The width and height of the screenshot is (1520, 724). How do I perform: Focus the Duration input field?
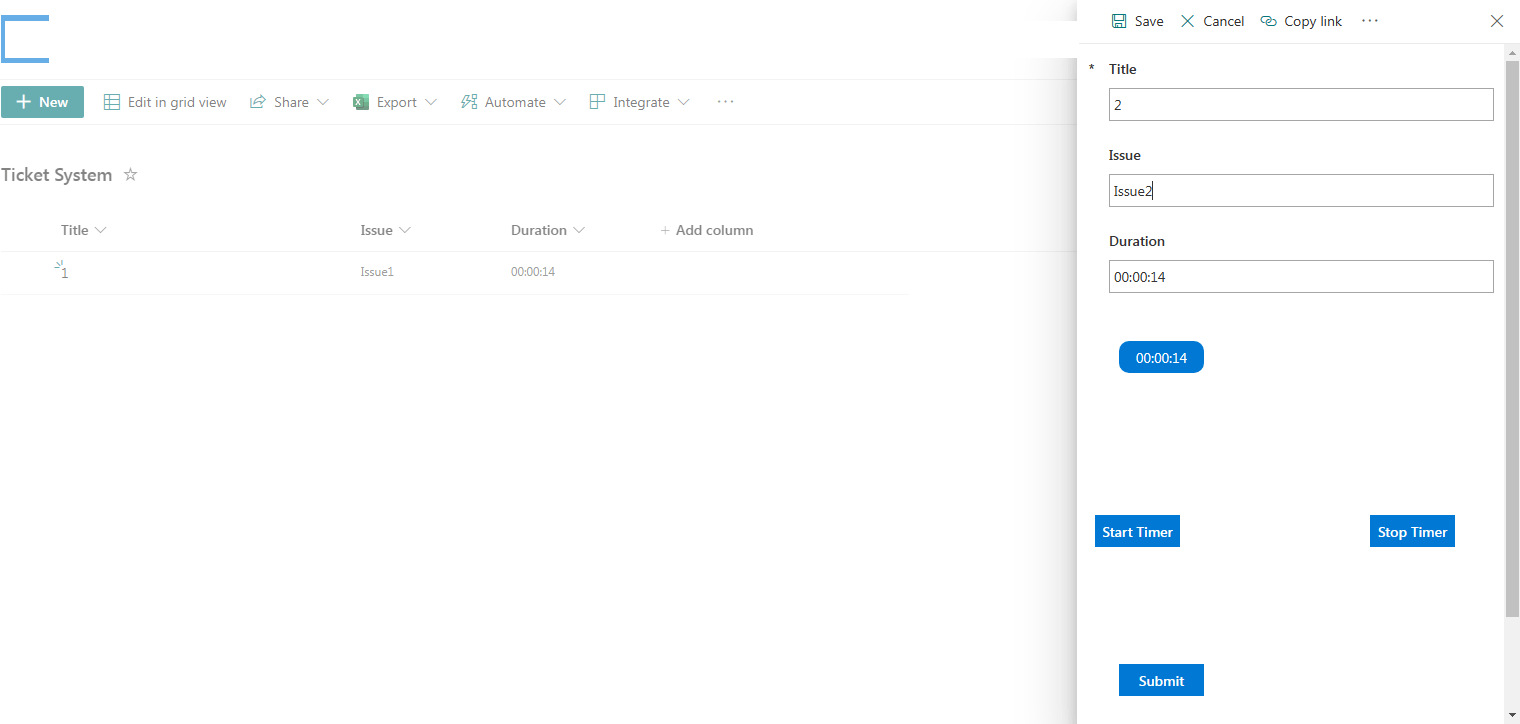[1301, 277]
